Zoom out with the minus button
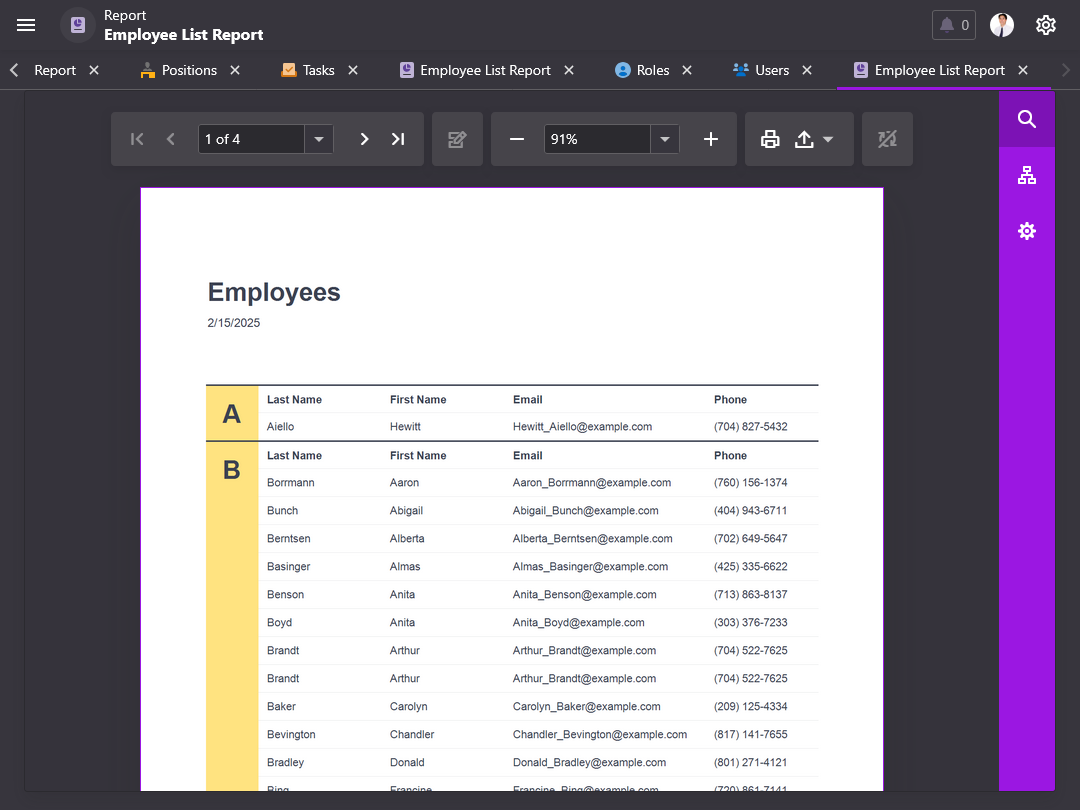Image resolution: width=1080 pixels, height=810 pixels. click(517, 139)
